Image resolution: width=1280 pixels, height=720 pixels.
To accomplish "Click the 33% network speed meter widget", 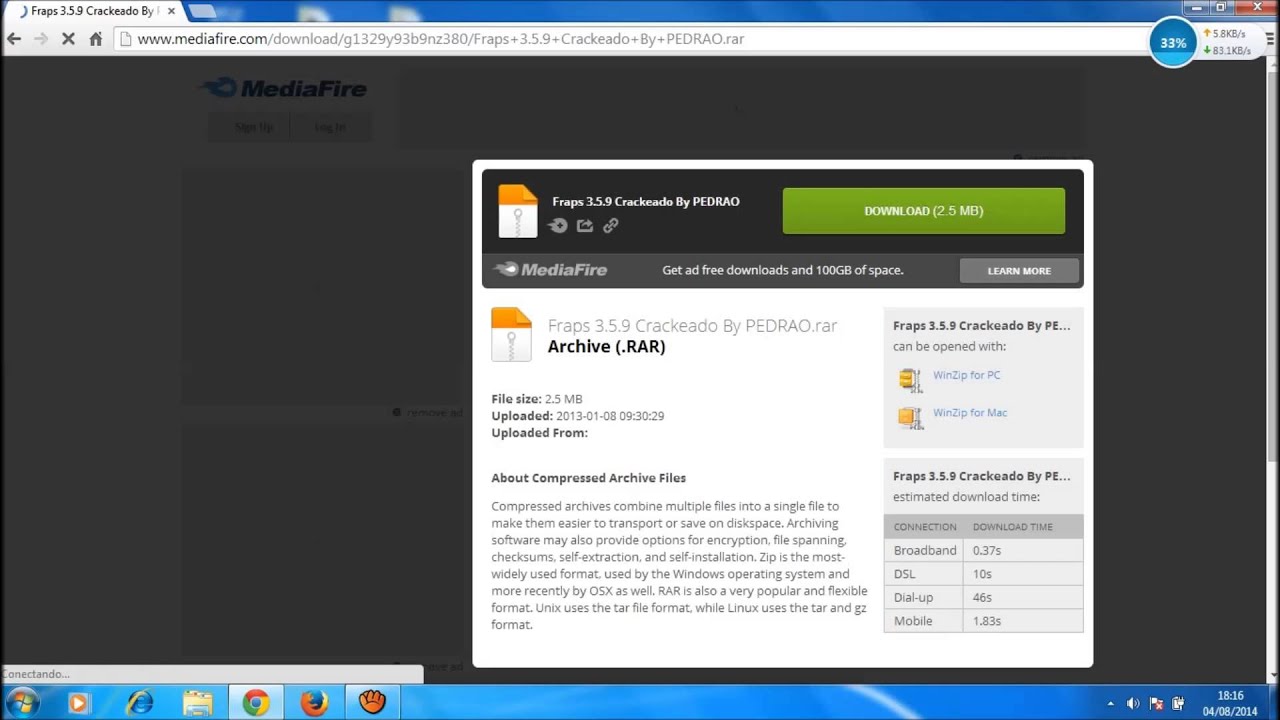I will [1173, 43].
